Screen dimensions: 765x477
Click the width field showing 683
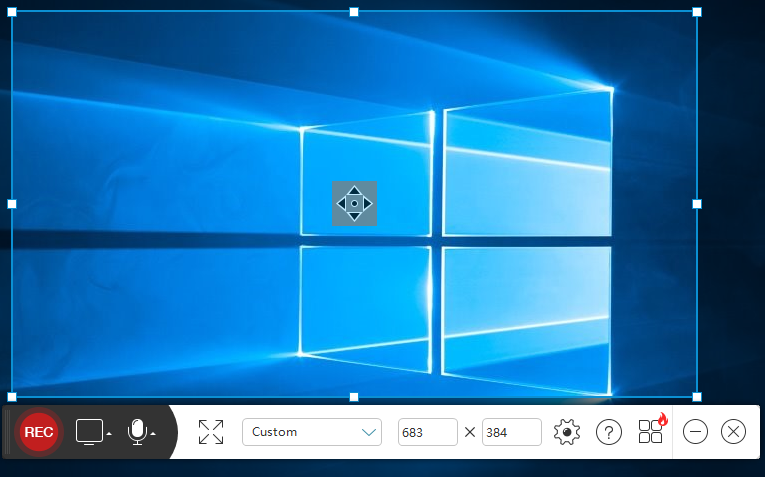(x=427, y=432)
